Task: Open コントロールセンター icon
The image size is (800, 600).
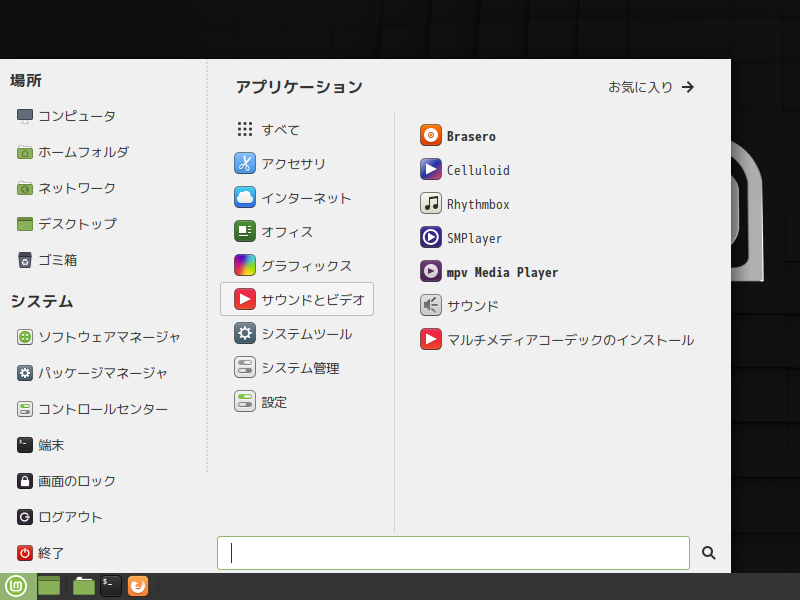Action: point(24,409)
